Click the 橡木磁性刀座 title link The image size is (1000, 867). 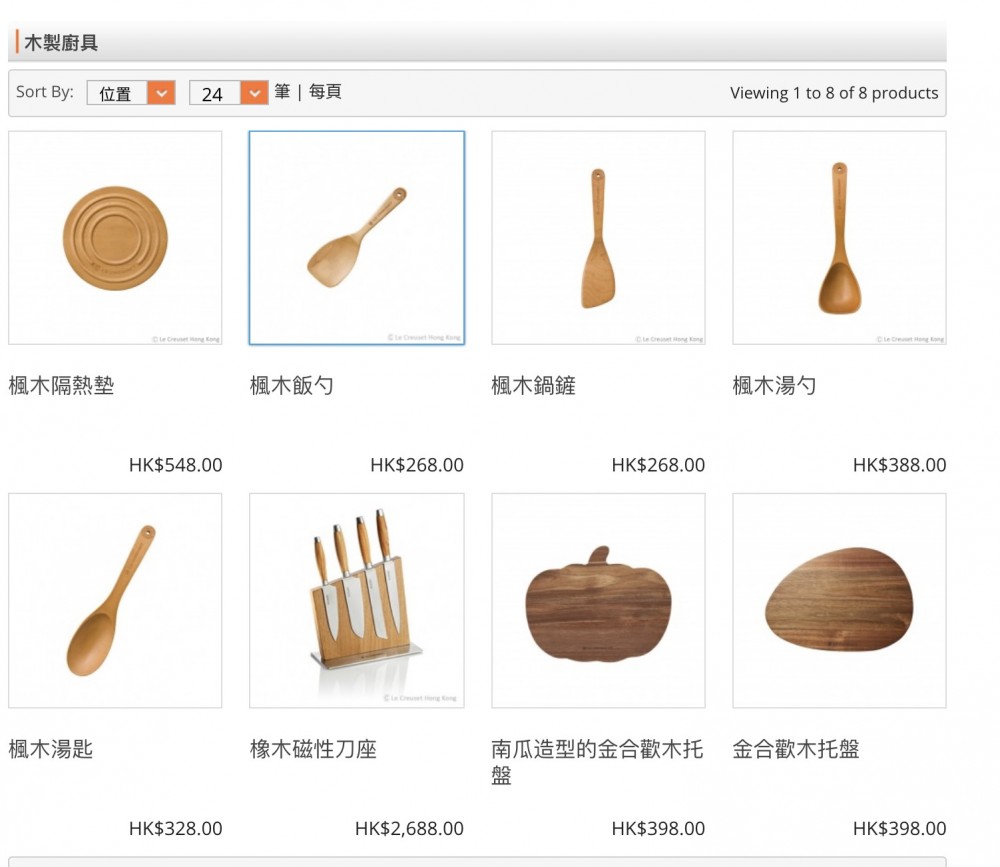(313, 749)
